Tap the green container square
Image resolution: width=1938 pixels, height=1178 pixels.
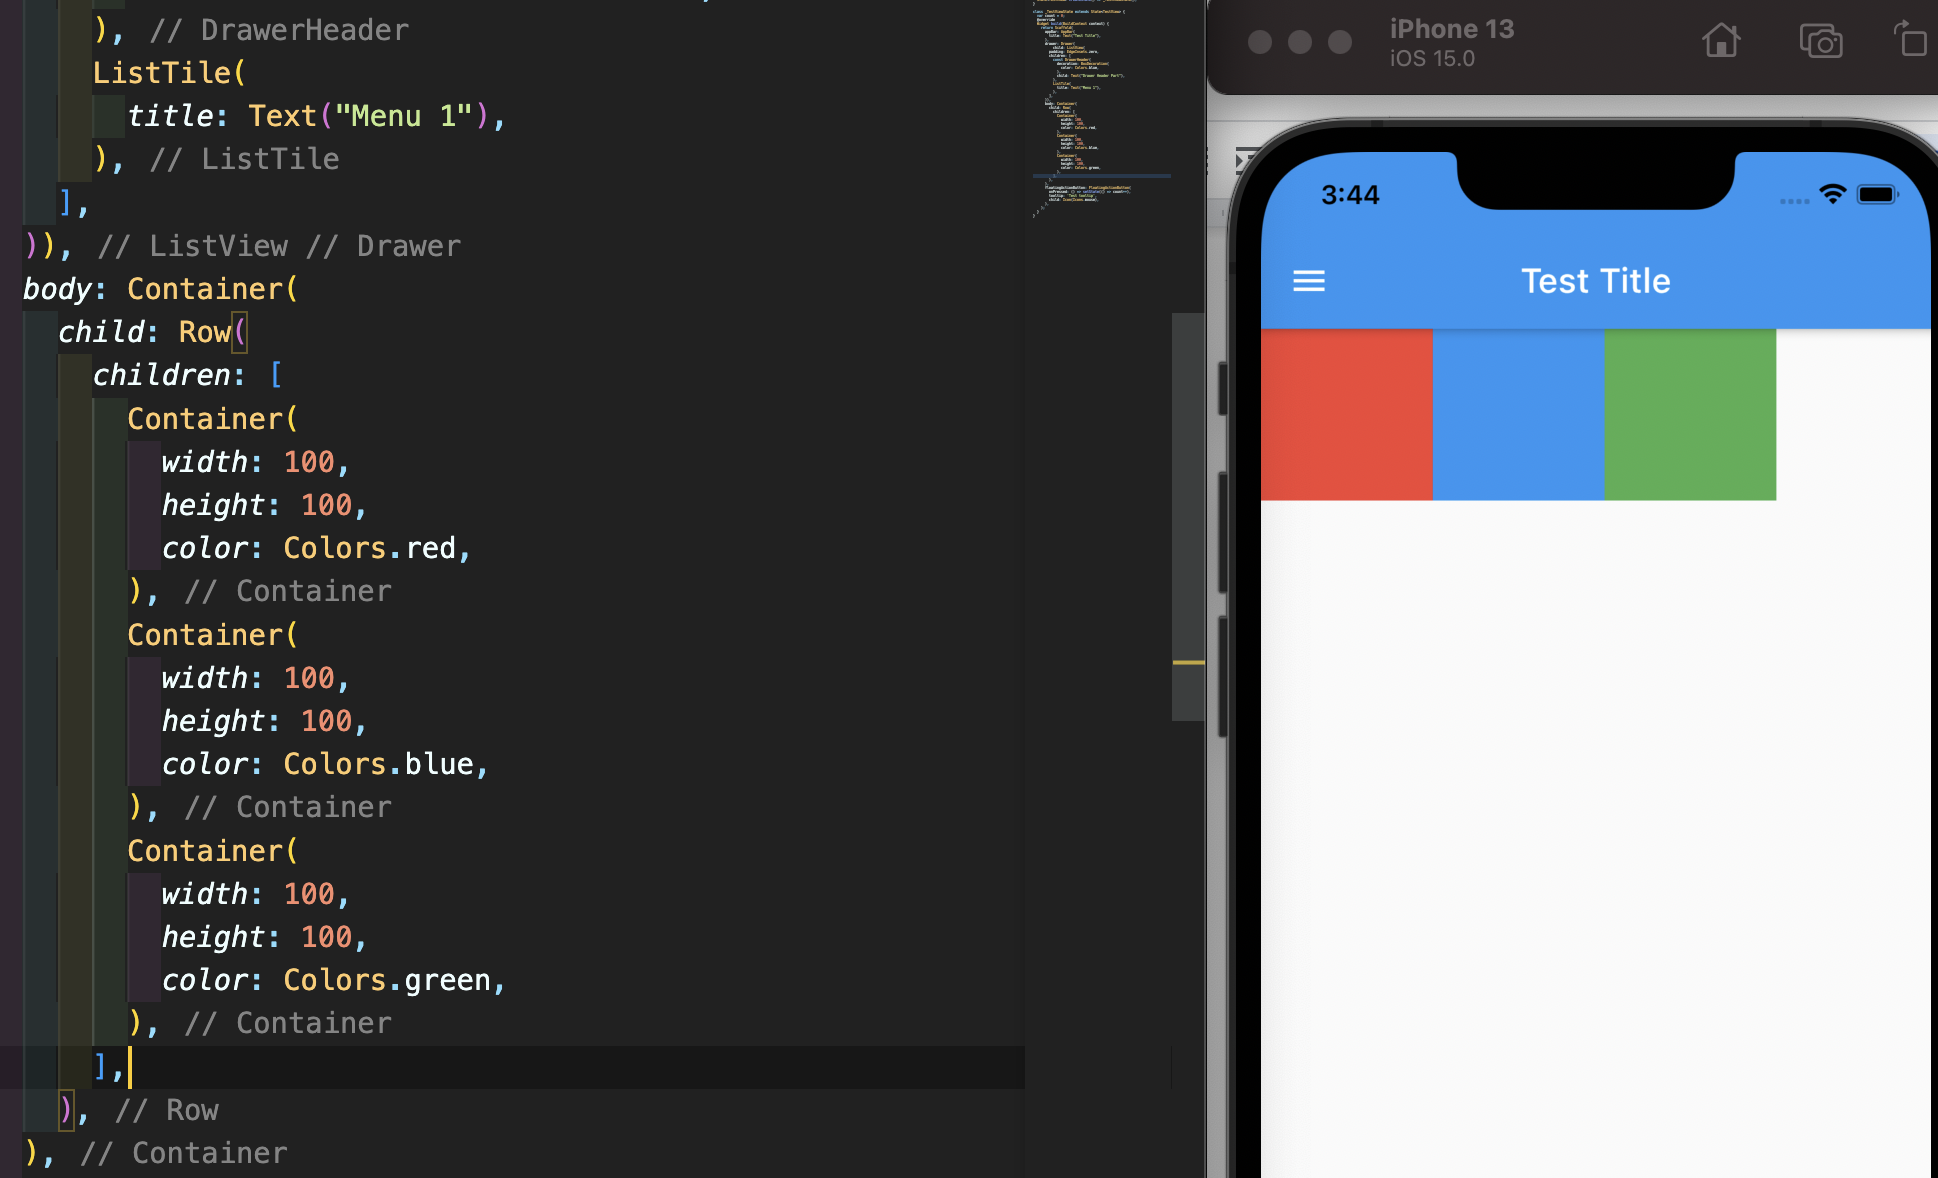[1690, 414]
